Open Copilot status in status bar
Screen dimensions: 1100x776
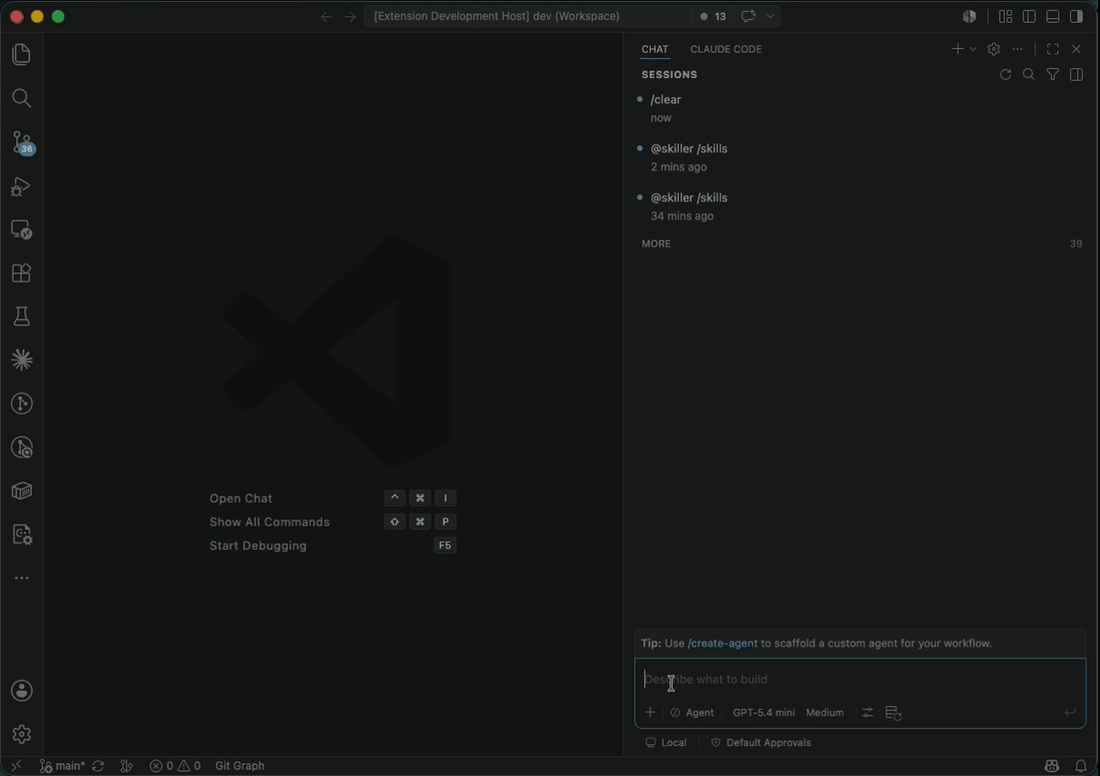tap(1051, 765)
